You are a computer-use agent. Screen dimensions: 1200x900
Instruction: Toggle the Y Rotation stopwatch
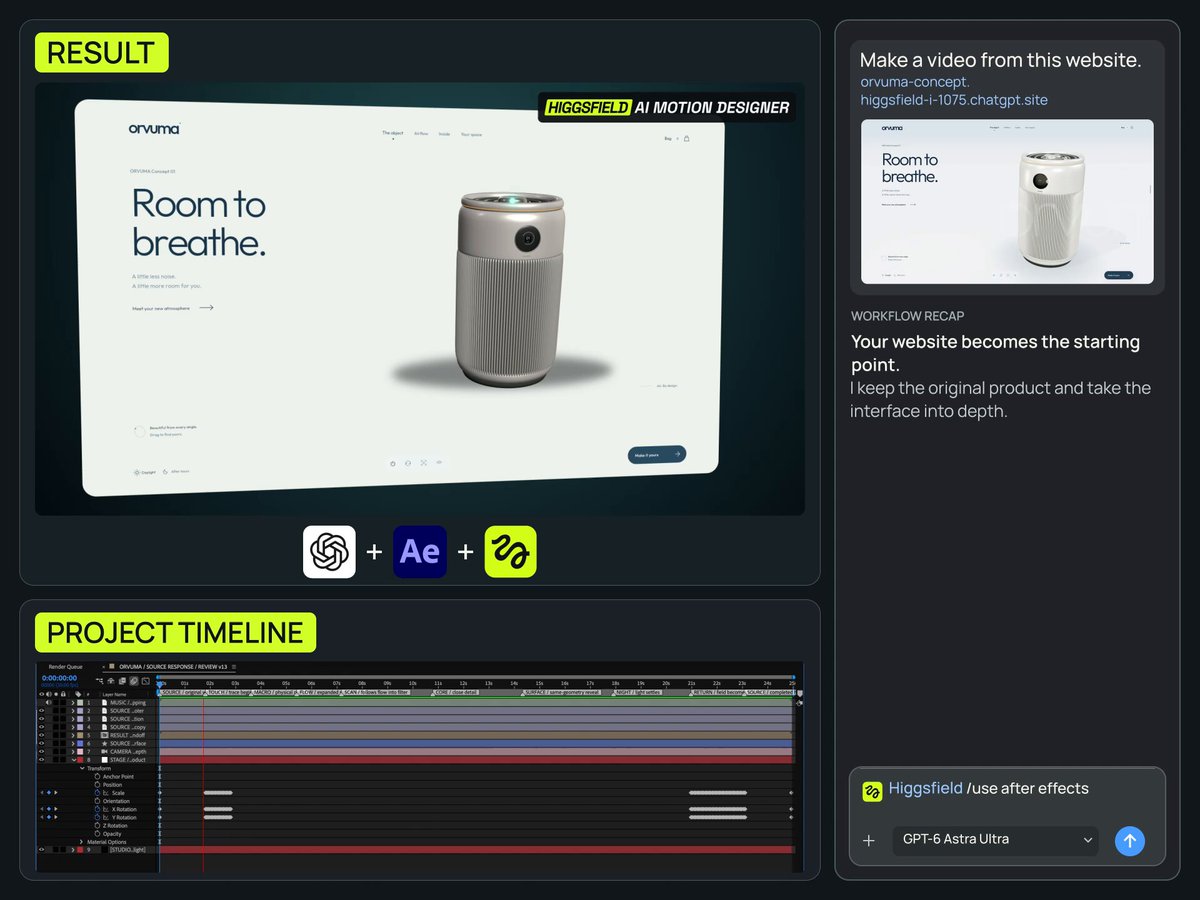pyautogui.click(x=97, y=817)
